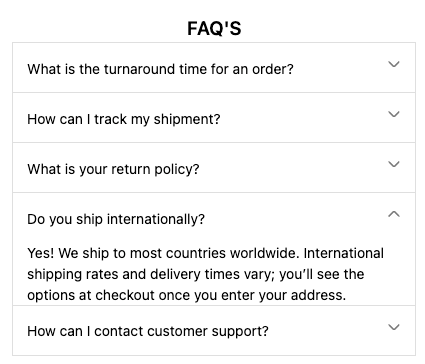425x364 pixels.
Task: Click the FAQ'S heading
Action: 214,28
